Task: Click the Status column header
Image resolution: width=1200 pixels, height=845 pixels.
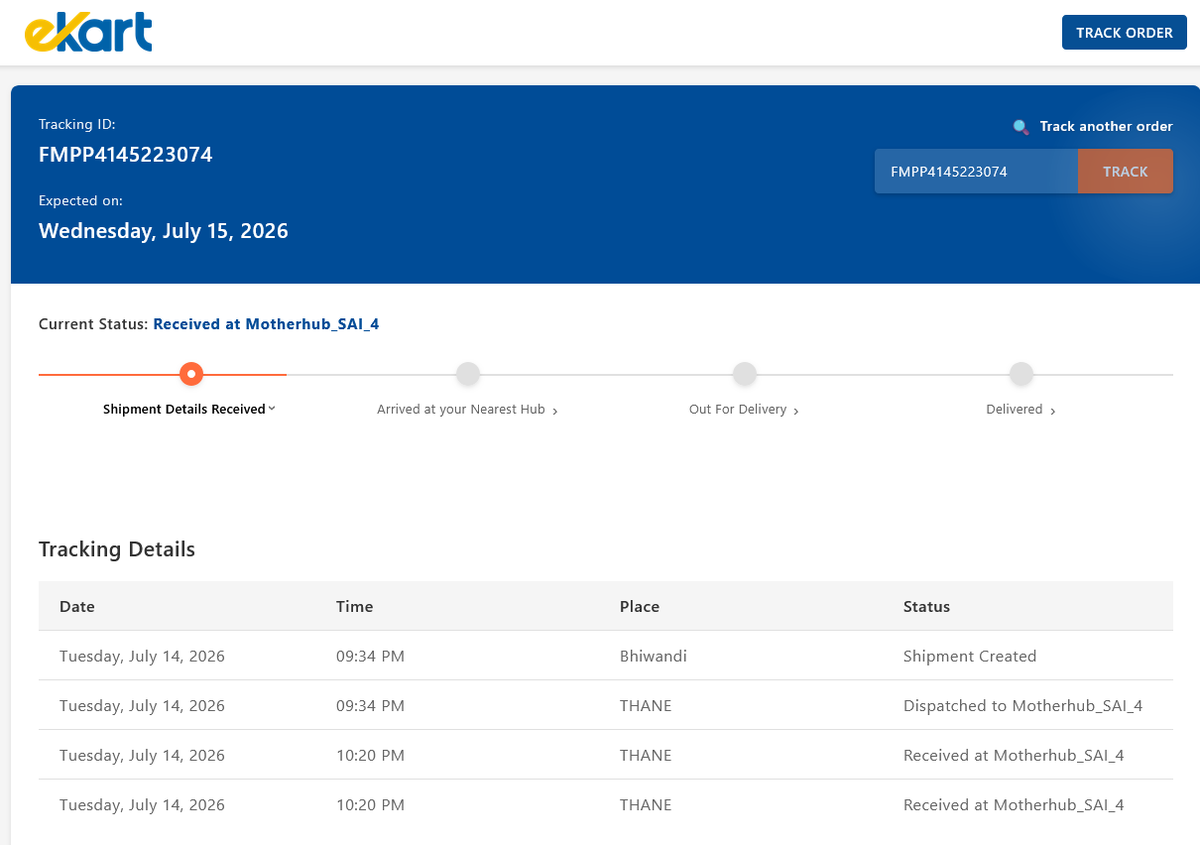Action: [926, 606]
